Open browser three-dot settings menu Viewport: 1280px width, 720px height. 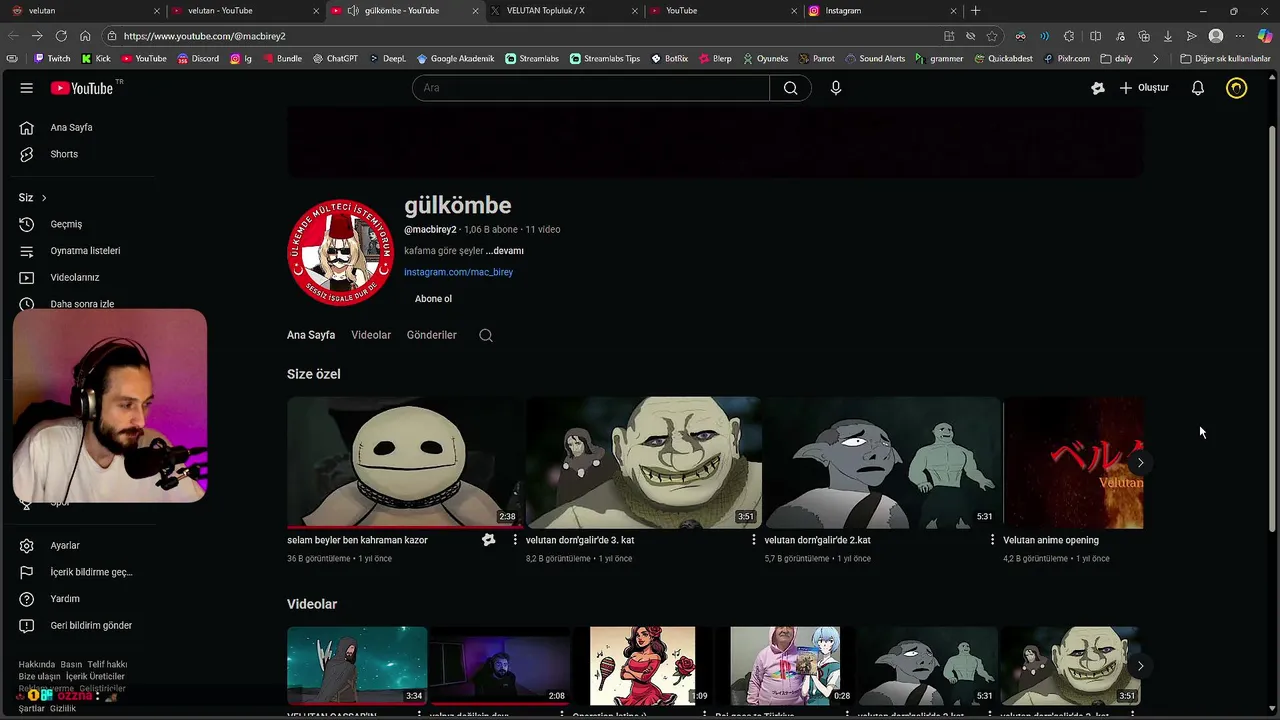tap(1240, 36)
